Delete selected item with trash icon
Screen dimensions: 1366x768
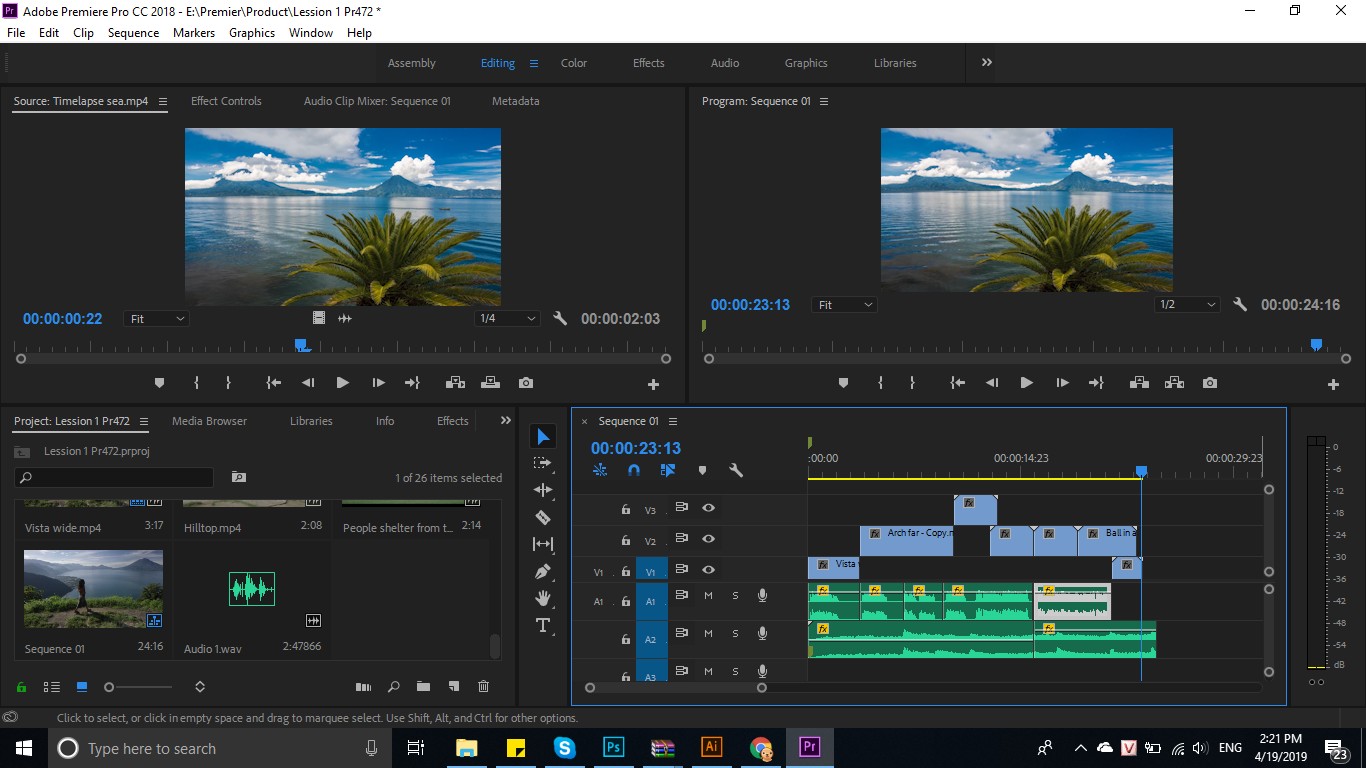coord(484,687)
